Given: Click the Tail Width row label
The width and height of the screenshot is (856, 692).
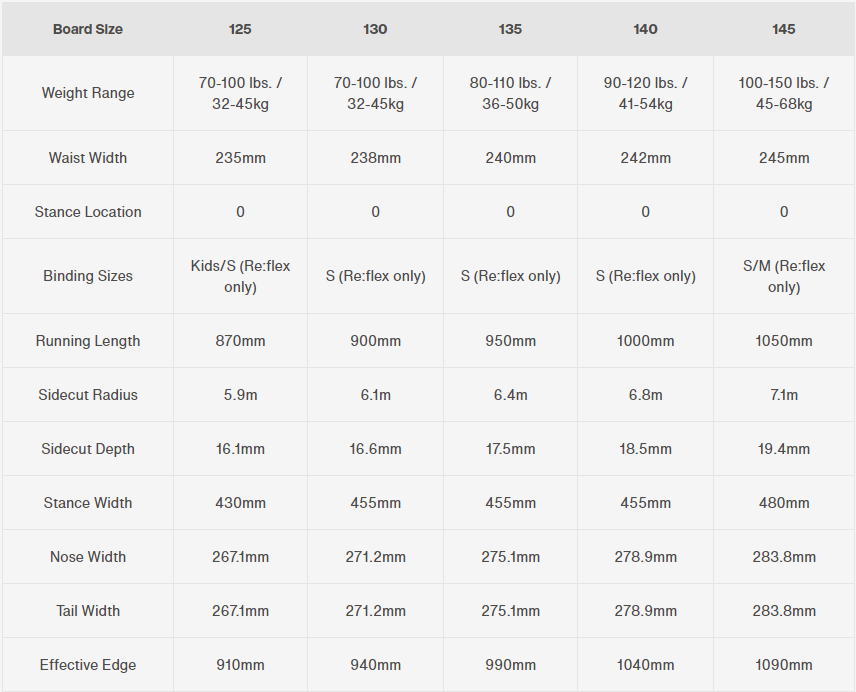Looking at the screenshot, I should click(x=88, y=611).
